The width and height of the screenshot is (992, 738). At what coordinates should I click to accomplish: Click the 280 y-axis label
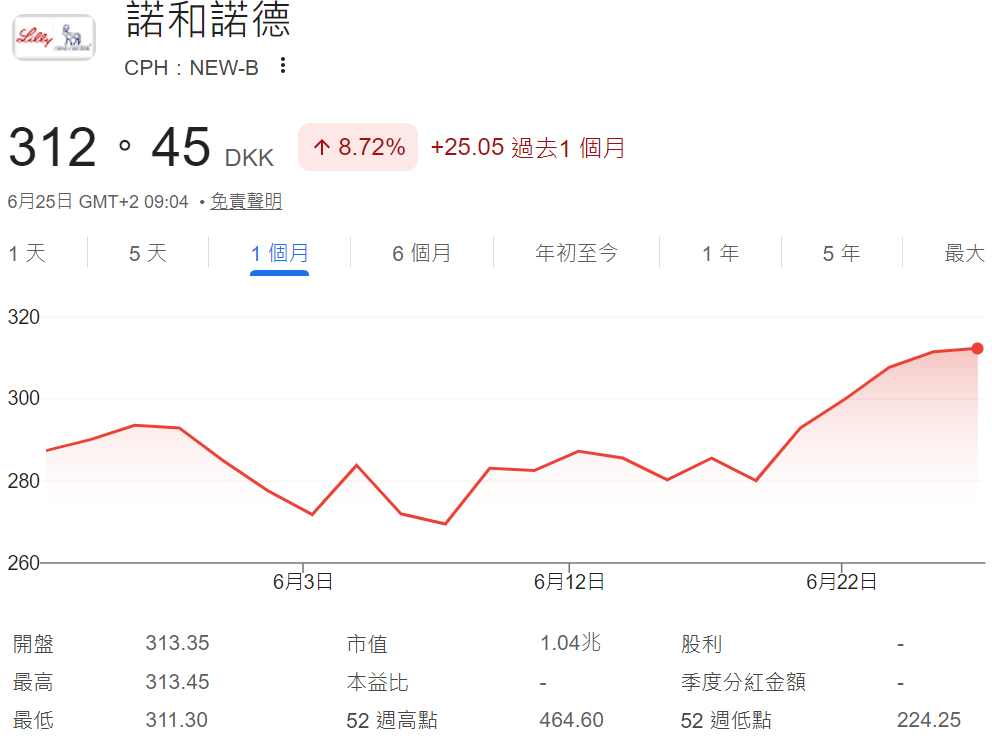23,481
